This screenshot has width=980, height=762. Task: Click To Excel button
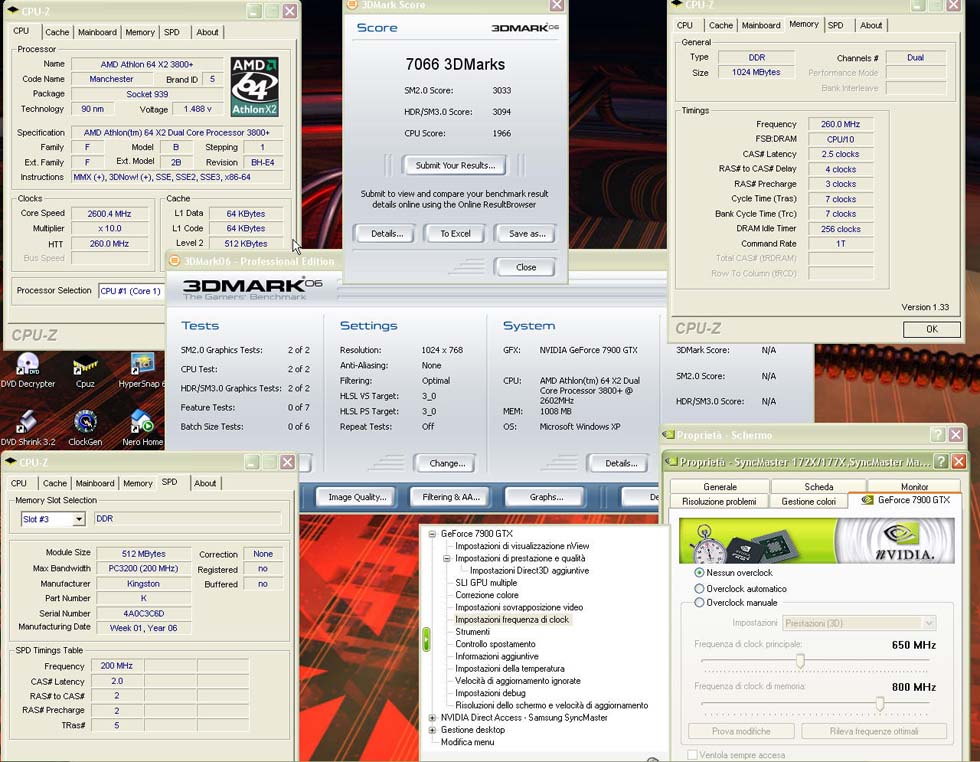click(x=455, y=234)
